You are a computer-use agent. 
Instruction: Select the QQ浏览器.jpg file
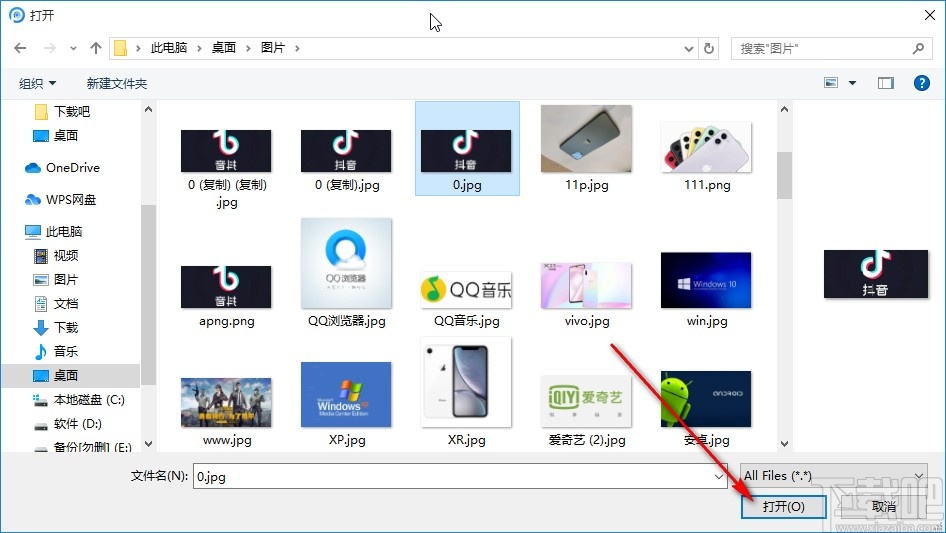346,273
